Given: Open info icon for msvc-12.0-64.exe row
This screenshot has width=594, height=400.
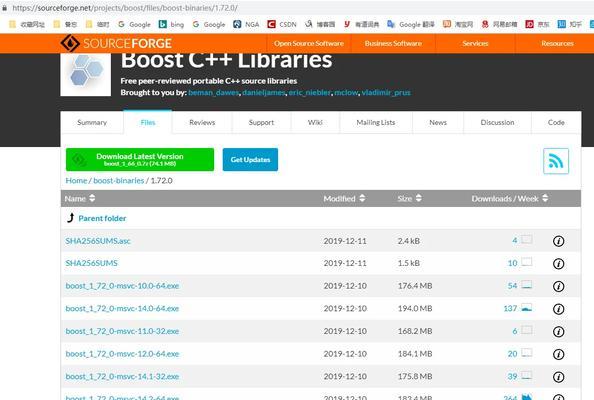Looking at the screenshot, I should coord(558,354).
